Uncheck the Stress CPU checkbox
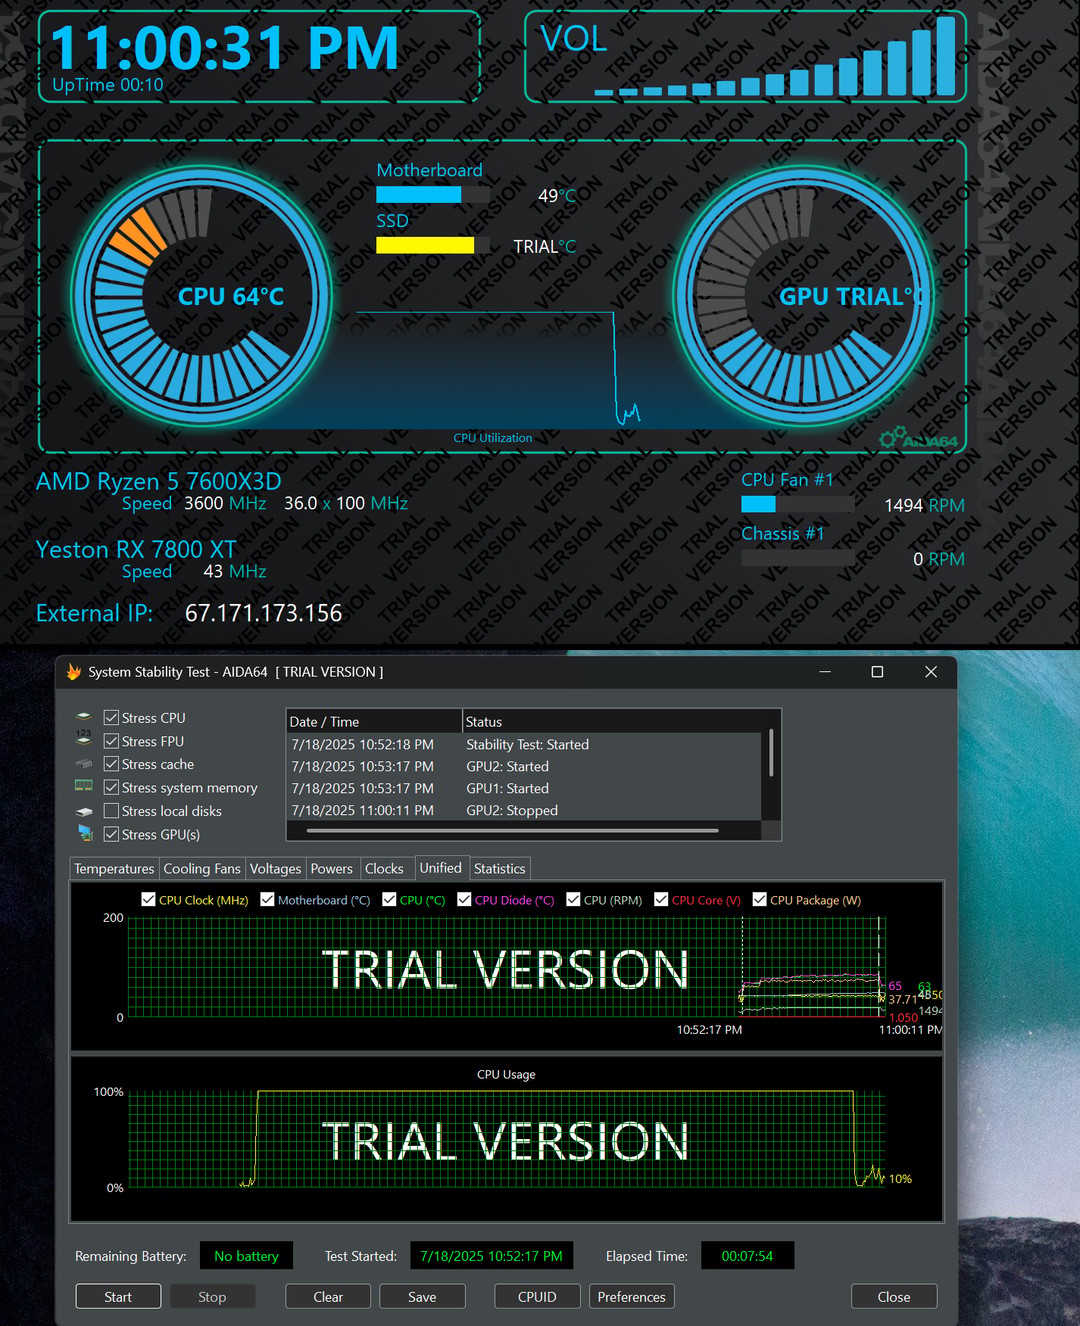 [x=111, y=718]
